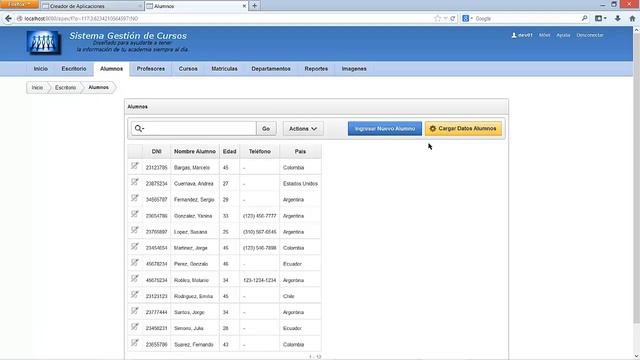The height and width of the screenshot is (360, 640).
Task: Go to the Inicio navigation tab
Action: [x=41, y=69]
